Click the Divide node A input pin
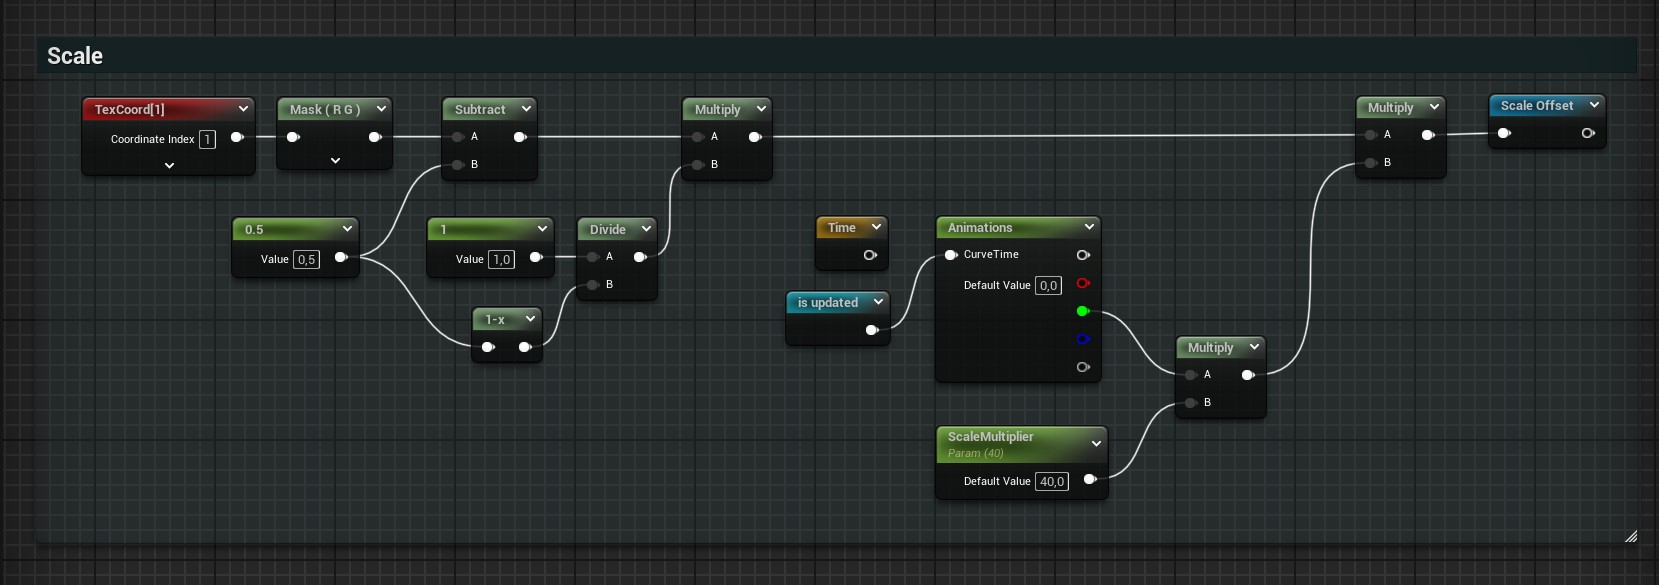The height and width of the screenshot is (585, 1659). [593, 257]
